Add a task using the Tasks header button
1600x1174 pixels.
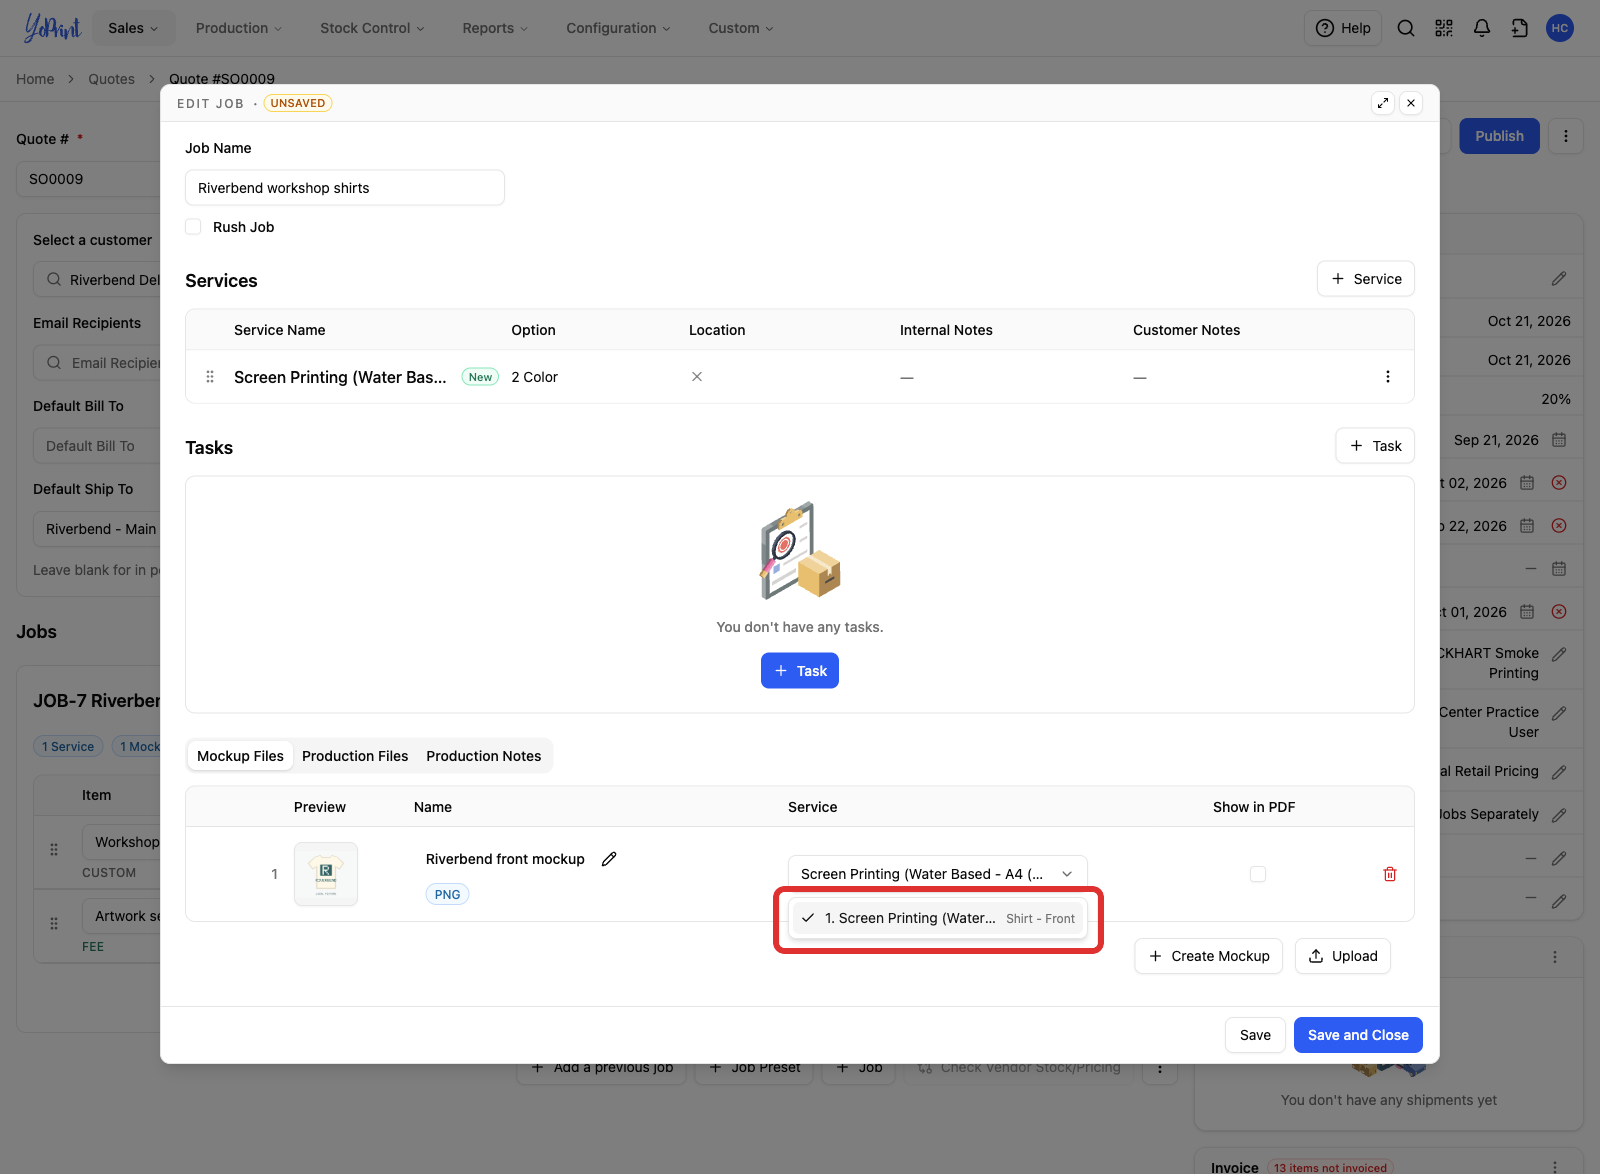click(x=1375, y=446)
